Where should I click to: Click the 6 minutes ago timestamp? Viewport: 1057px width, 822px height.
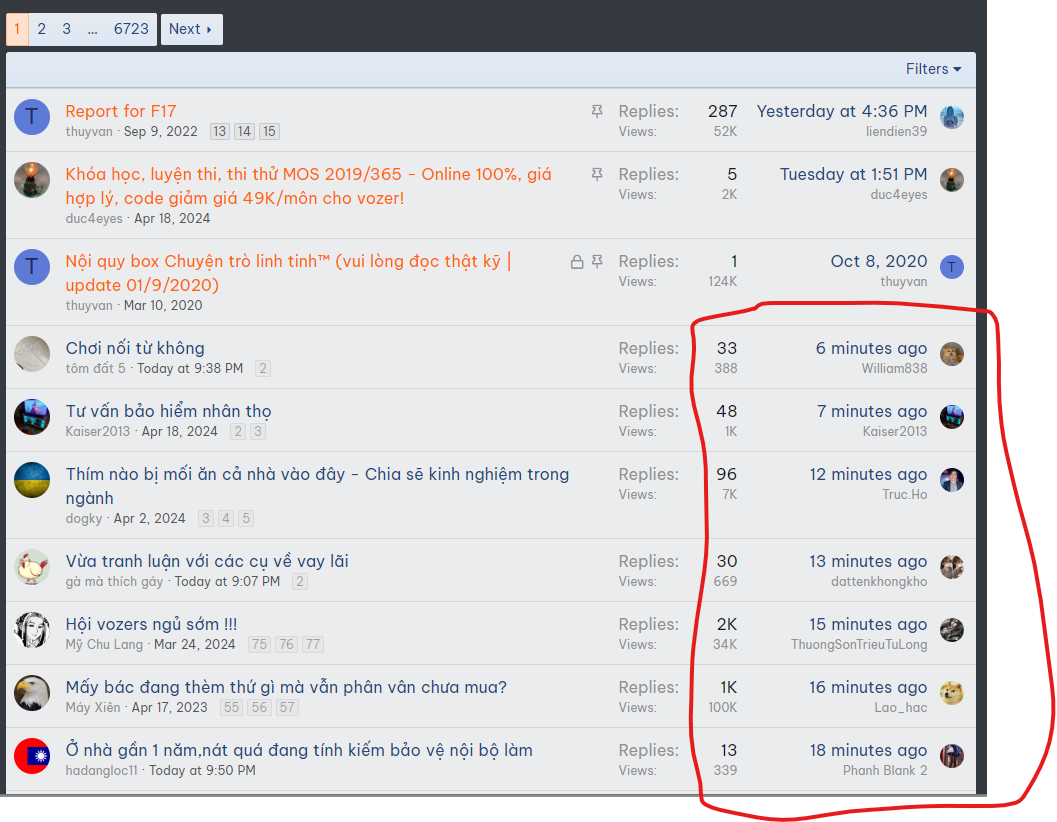(x=871, y=348)
